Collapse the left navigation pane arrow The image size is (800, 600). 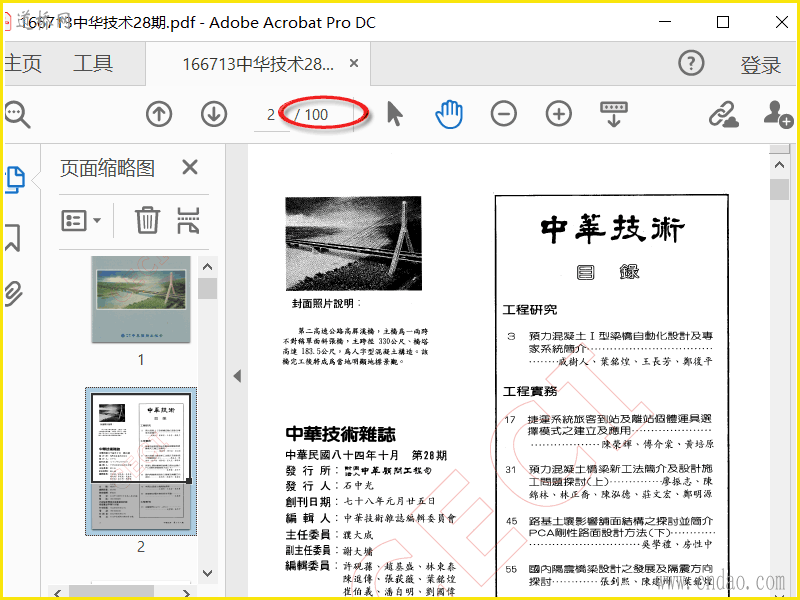(237, 376)
